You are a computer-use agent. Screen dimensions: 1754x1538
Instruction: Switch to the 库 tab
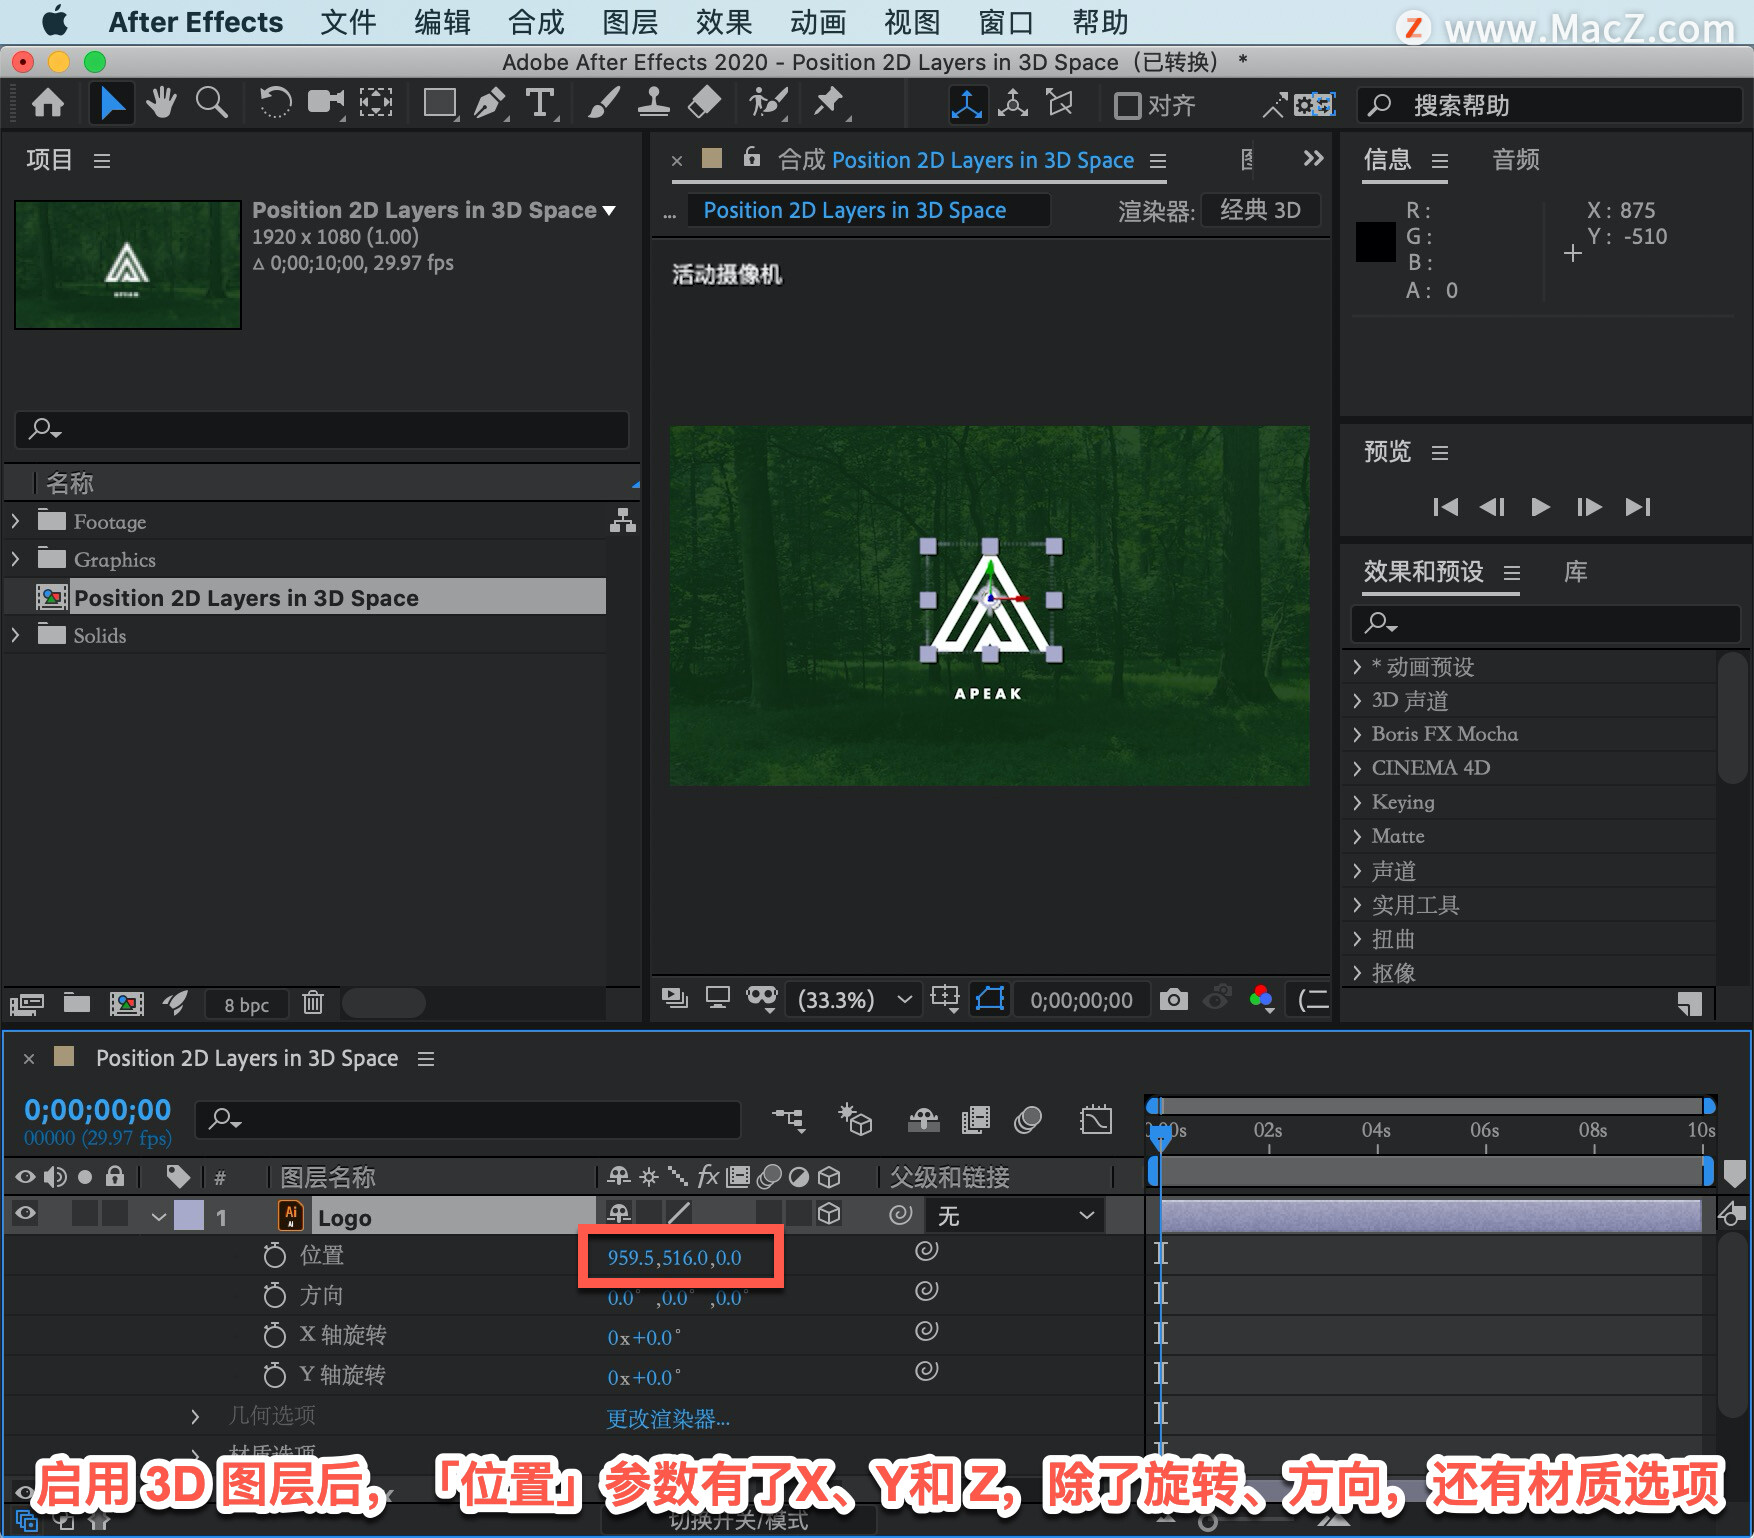pyautogui.click(x=1576, y=571)
